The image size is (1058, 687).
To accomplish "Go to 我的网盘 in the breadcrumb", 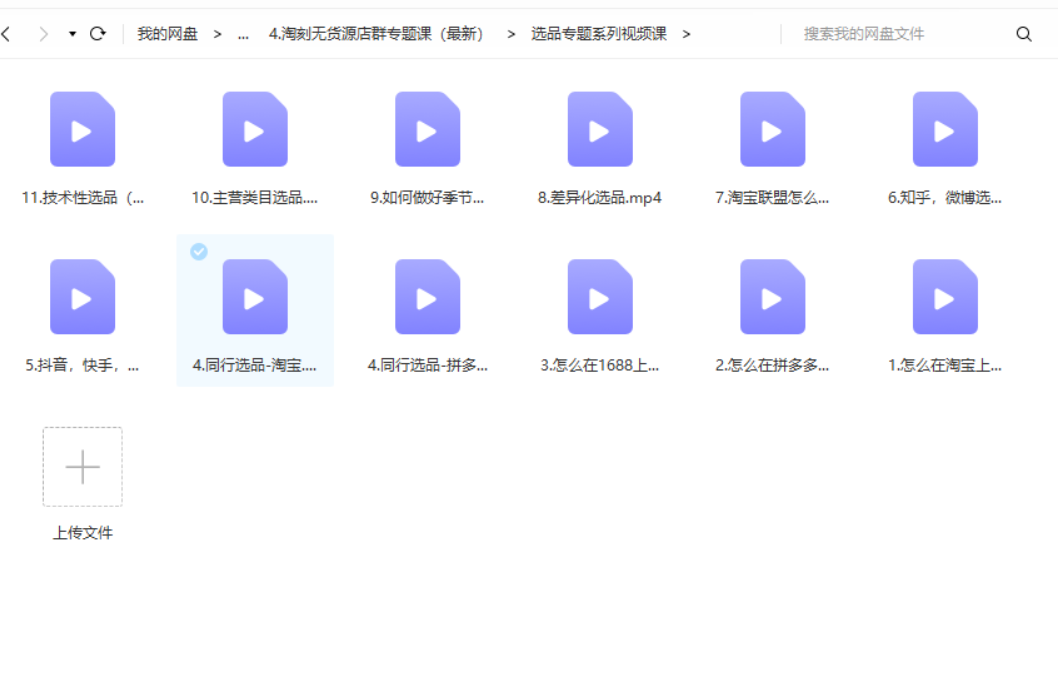I will click(167, 34).
